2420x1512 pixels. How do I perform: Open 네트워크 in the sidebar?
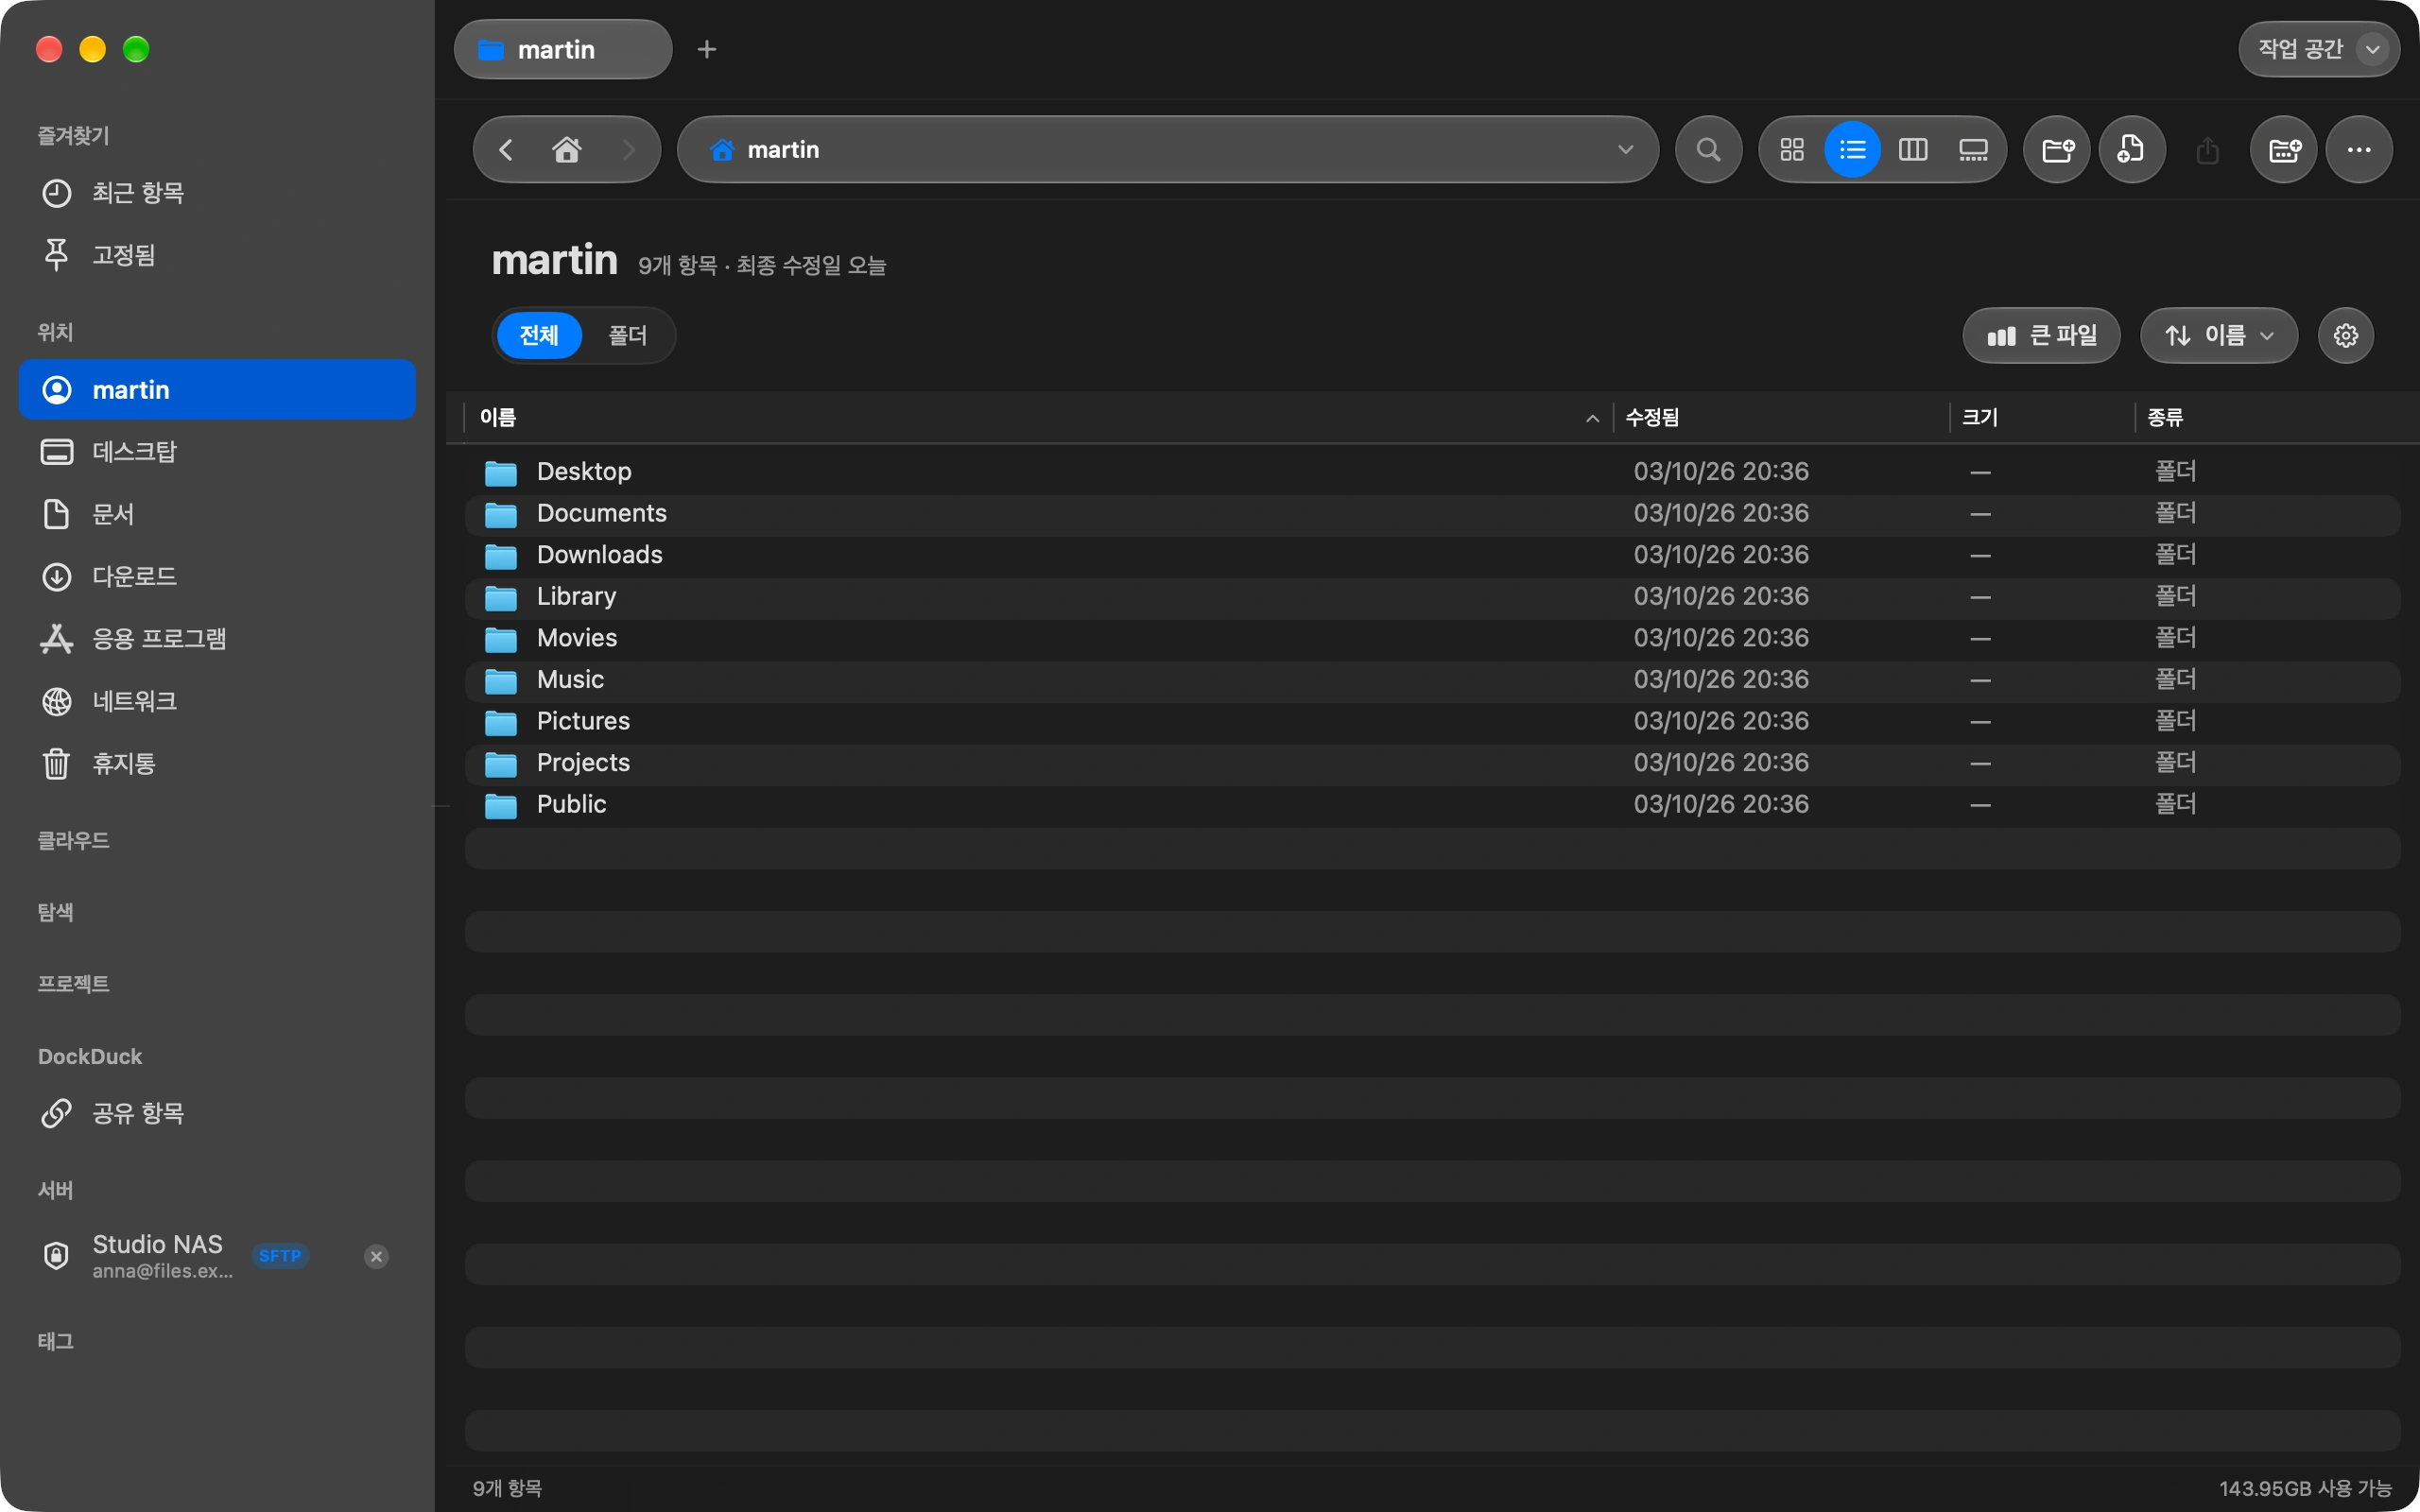pos(217,701)
